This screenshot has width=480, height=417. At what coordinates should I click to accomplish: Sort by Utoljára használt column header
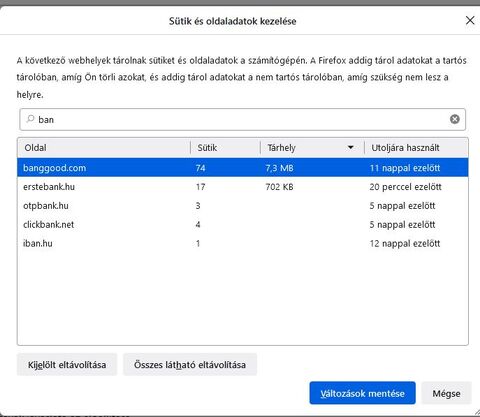coord(416,148)
